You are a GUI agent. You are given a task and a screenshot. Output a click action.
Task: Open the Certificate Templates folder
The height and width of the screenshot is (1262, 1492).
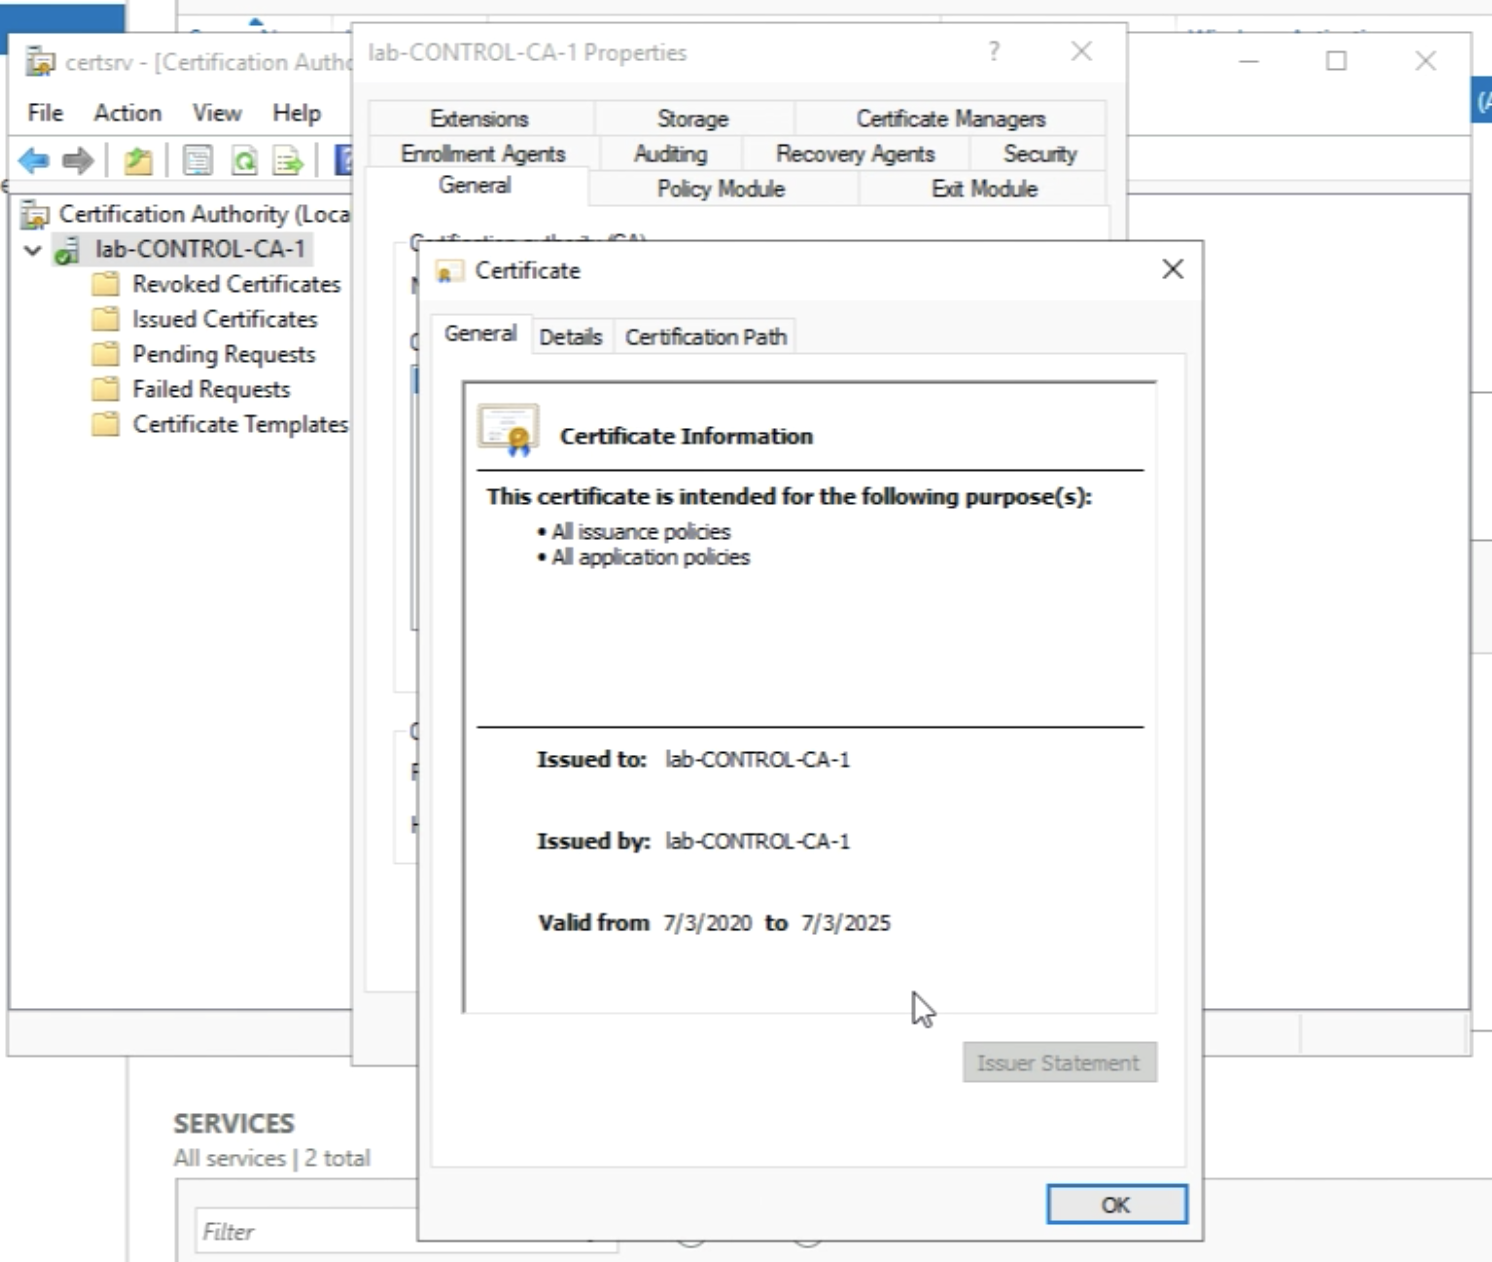point(240,424)
